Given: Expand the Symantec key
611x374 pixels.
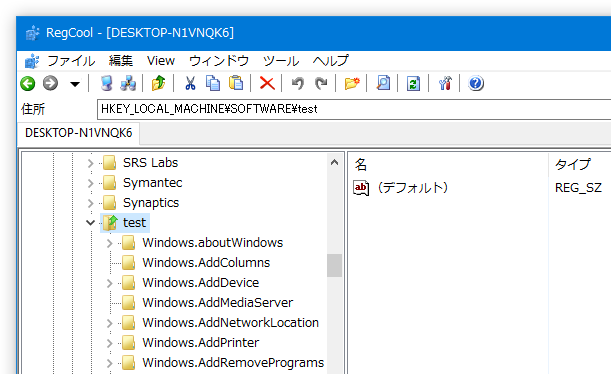Looking at the screenshot, I should tap(90, 183).
